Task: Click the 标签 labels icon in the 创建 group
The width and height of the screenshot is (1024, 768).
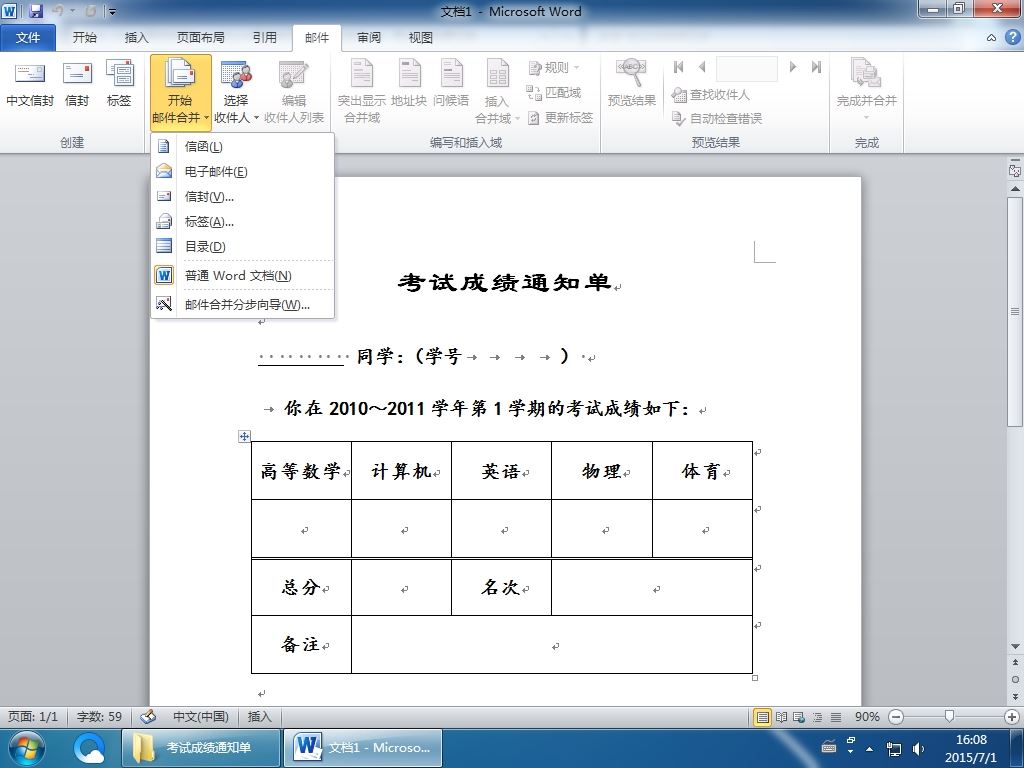Action: [x=119, y=83]
